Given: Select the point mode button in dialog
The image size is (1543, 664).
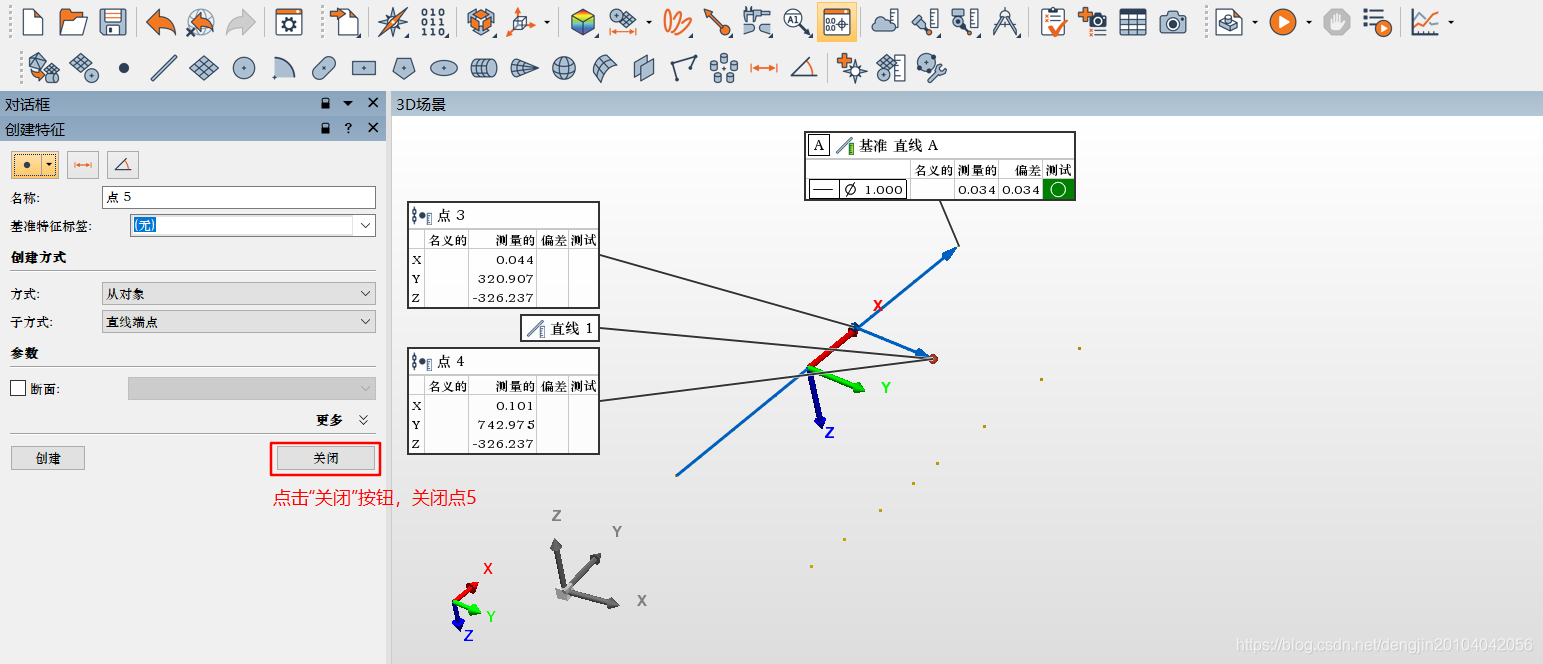Looking at the screenshot, I should (27, 165).
